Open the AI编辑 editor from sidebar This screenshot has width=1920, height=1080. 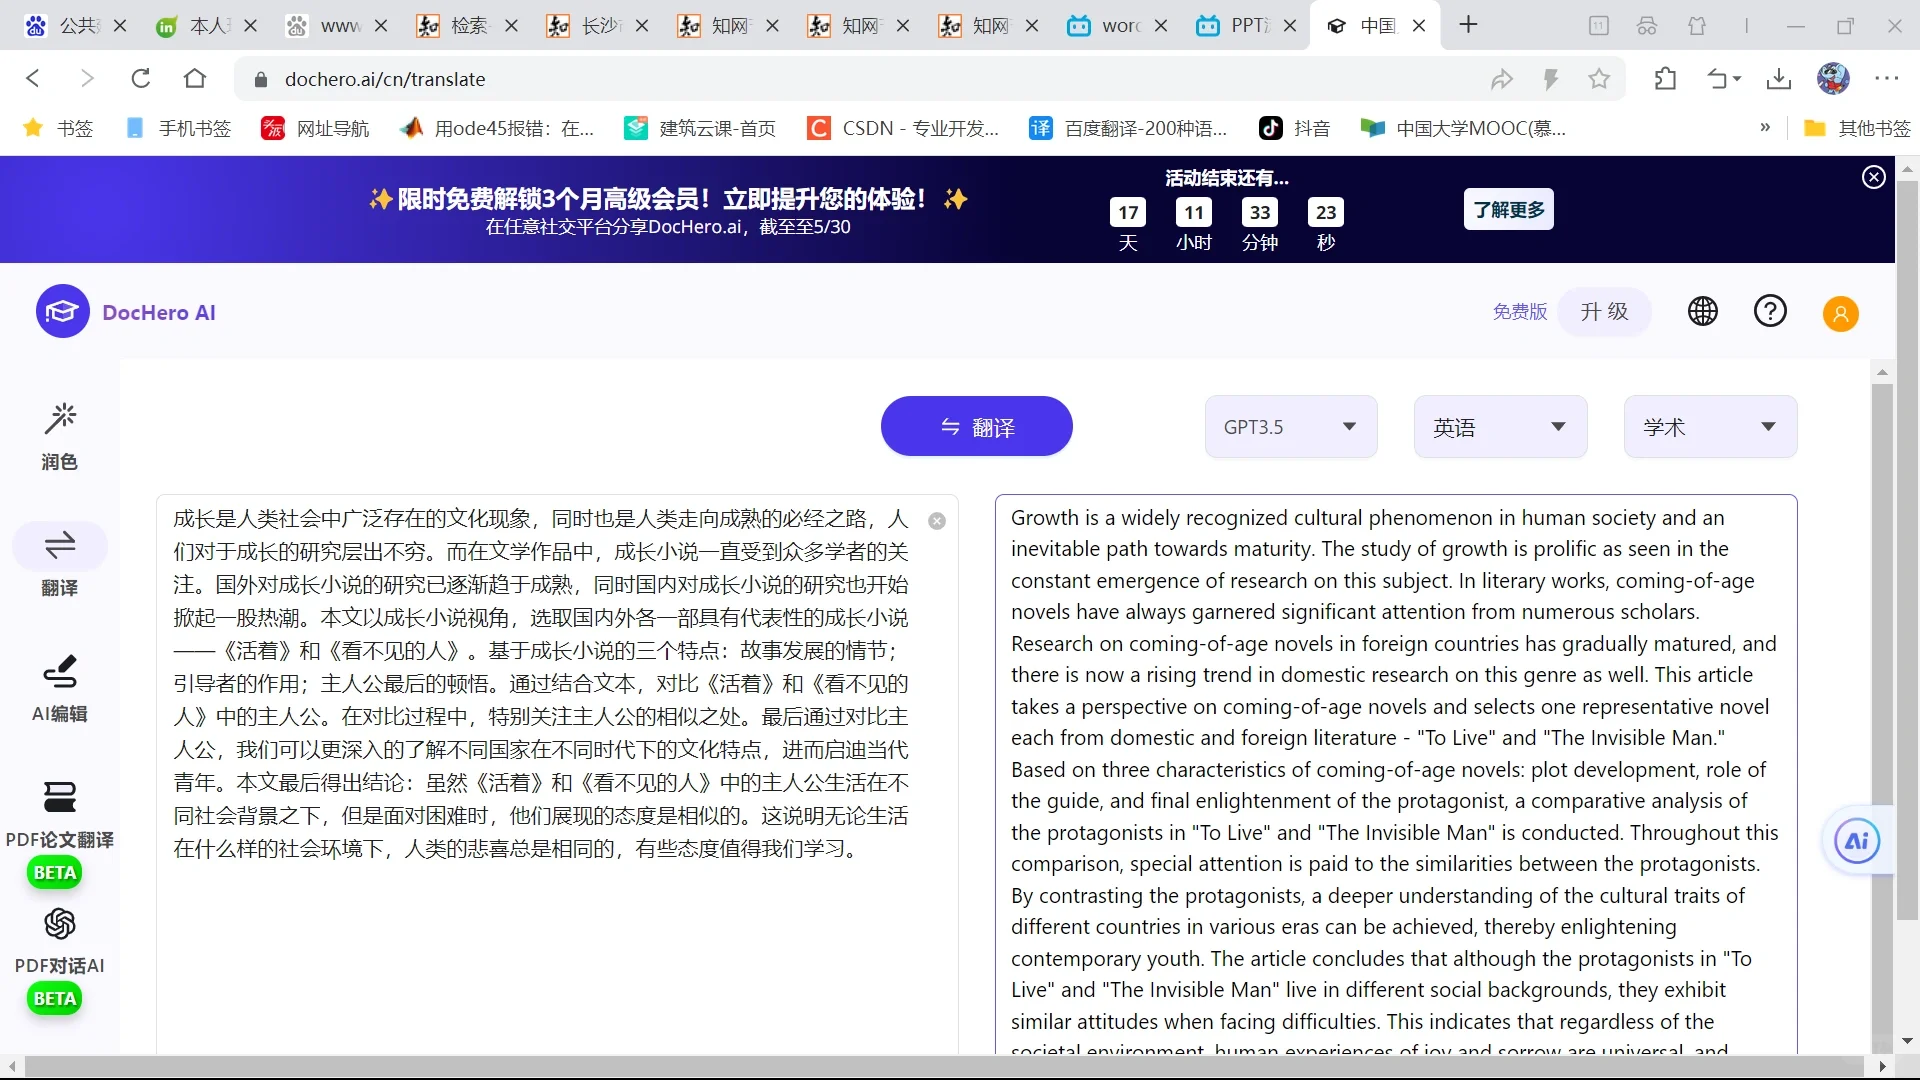pyautogui.click(x=60, y=688)
